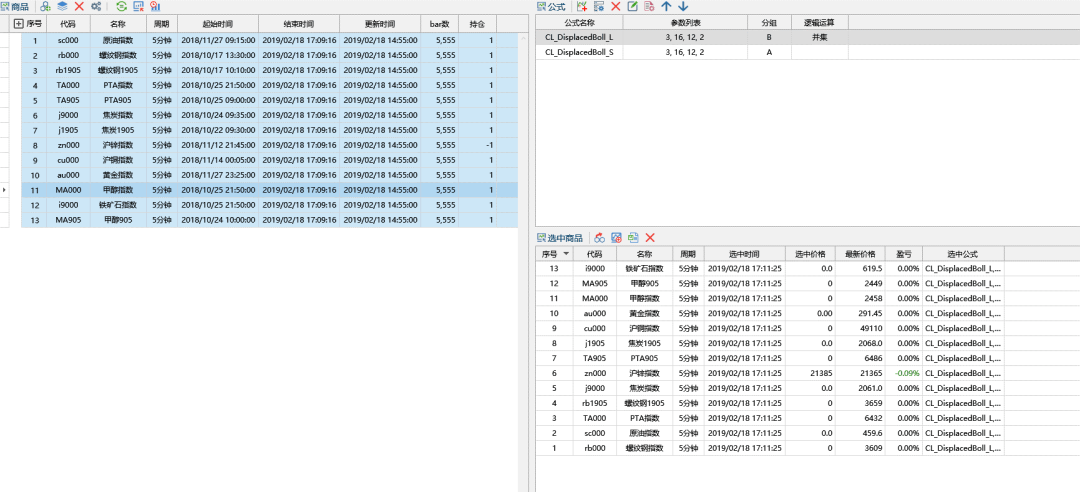Click the add formula icon with red plus

click(x=582, y=6)
